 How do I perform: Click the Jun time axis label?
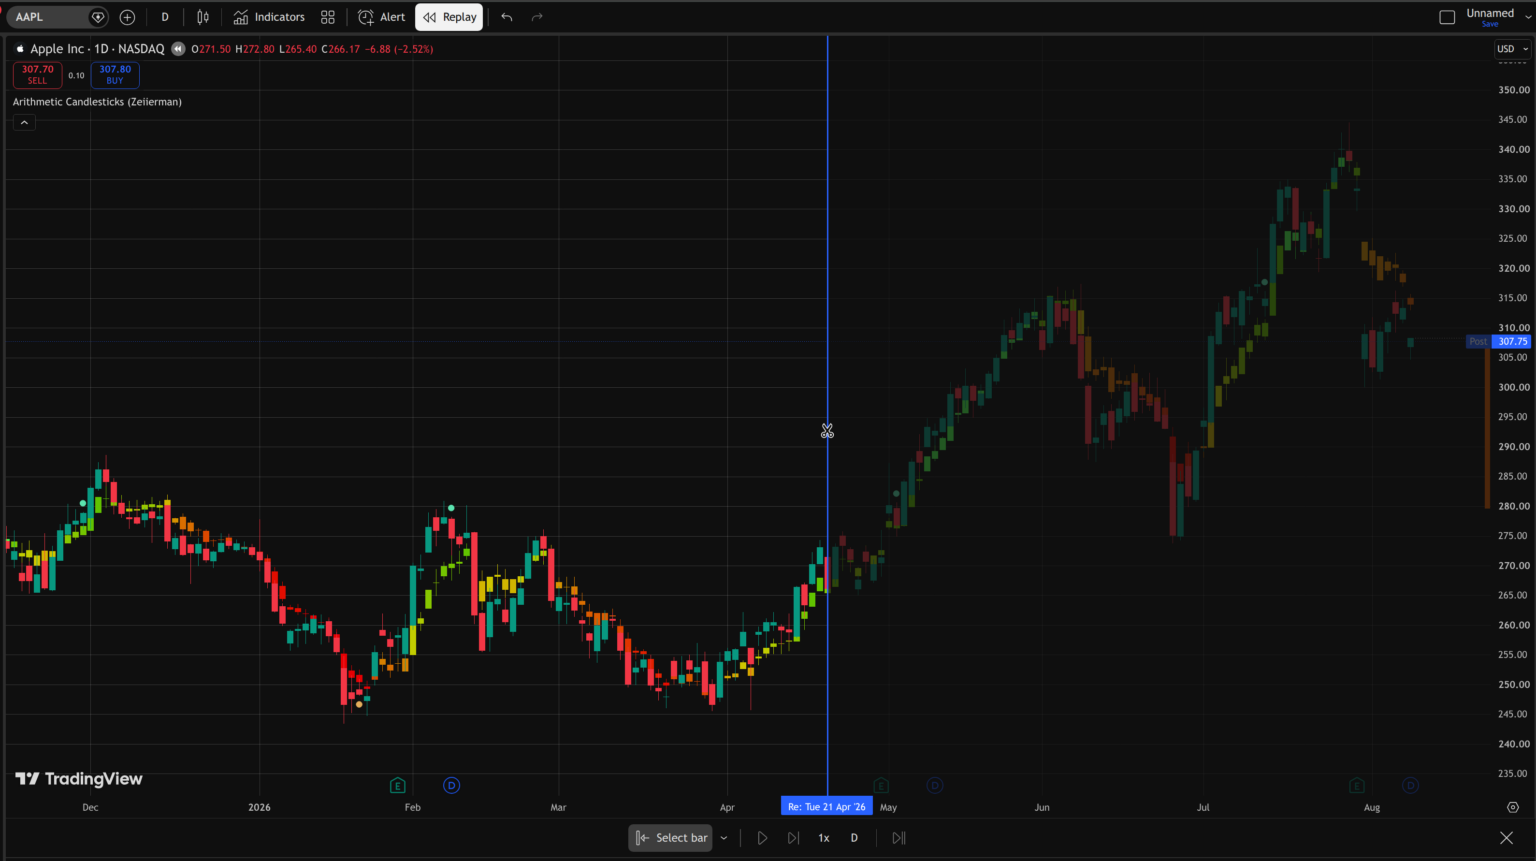click(x=1042, y=807)
